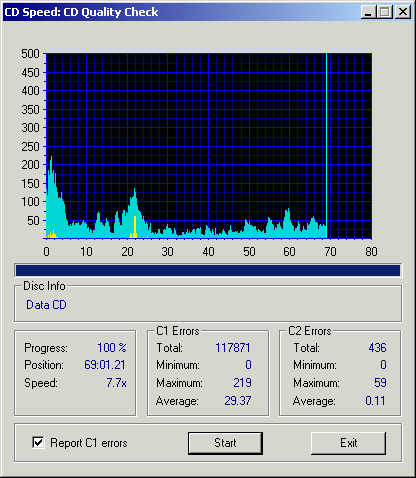Click the dark blue progress bar
Image resolution: width=416 pixels, height=478 pixels.
[208, 270]
